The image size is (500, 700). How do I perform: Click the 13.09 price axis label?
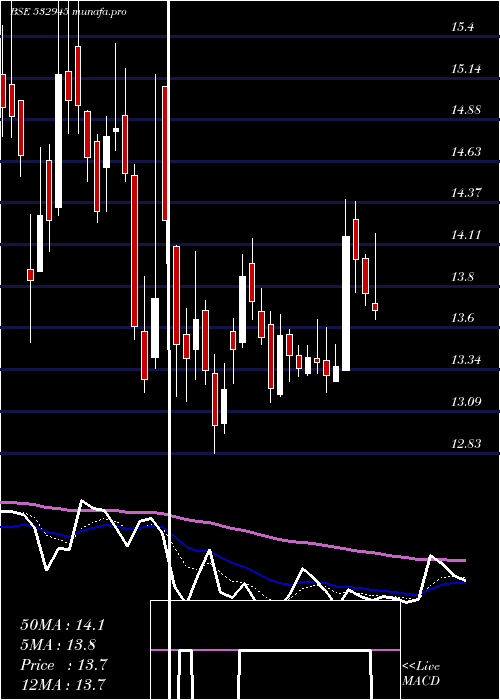[466, 402]
